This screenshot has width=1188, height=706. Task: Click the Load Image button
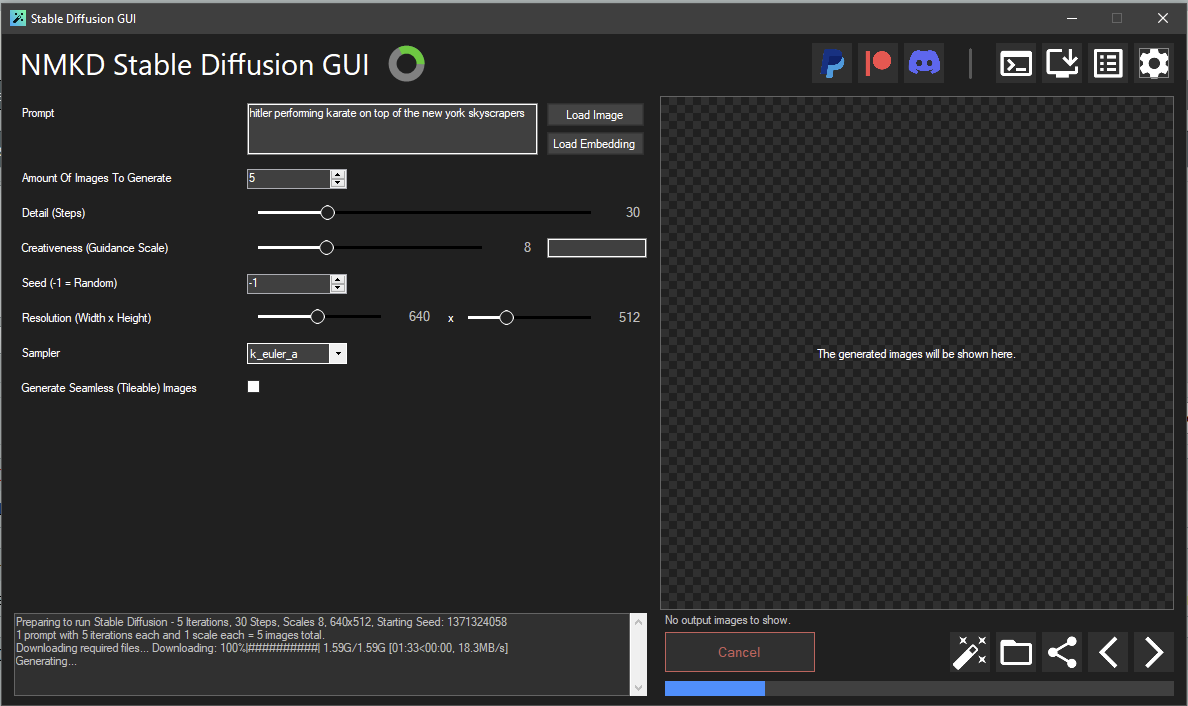[595, 114]
